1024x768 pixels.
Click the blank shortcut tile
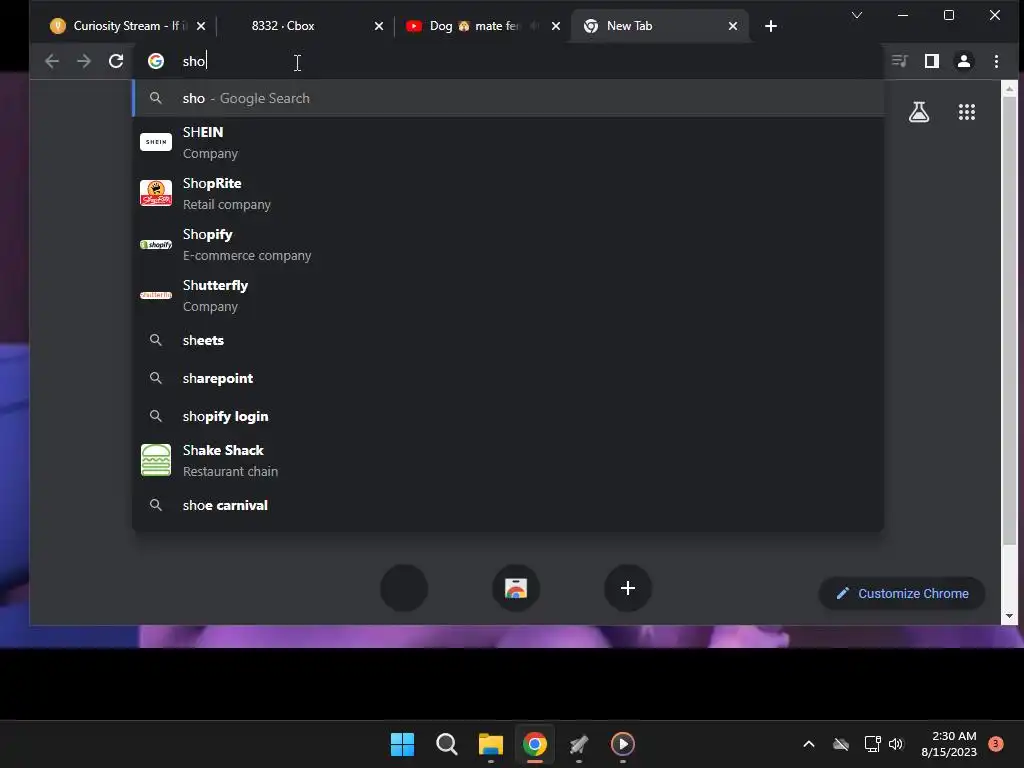pos(404,588)
